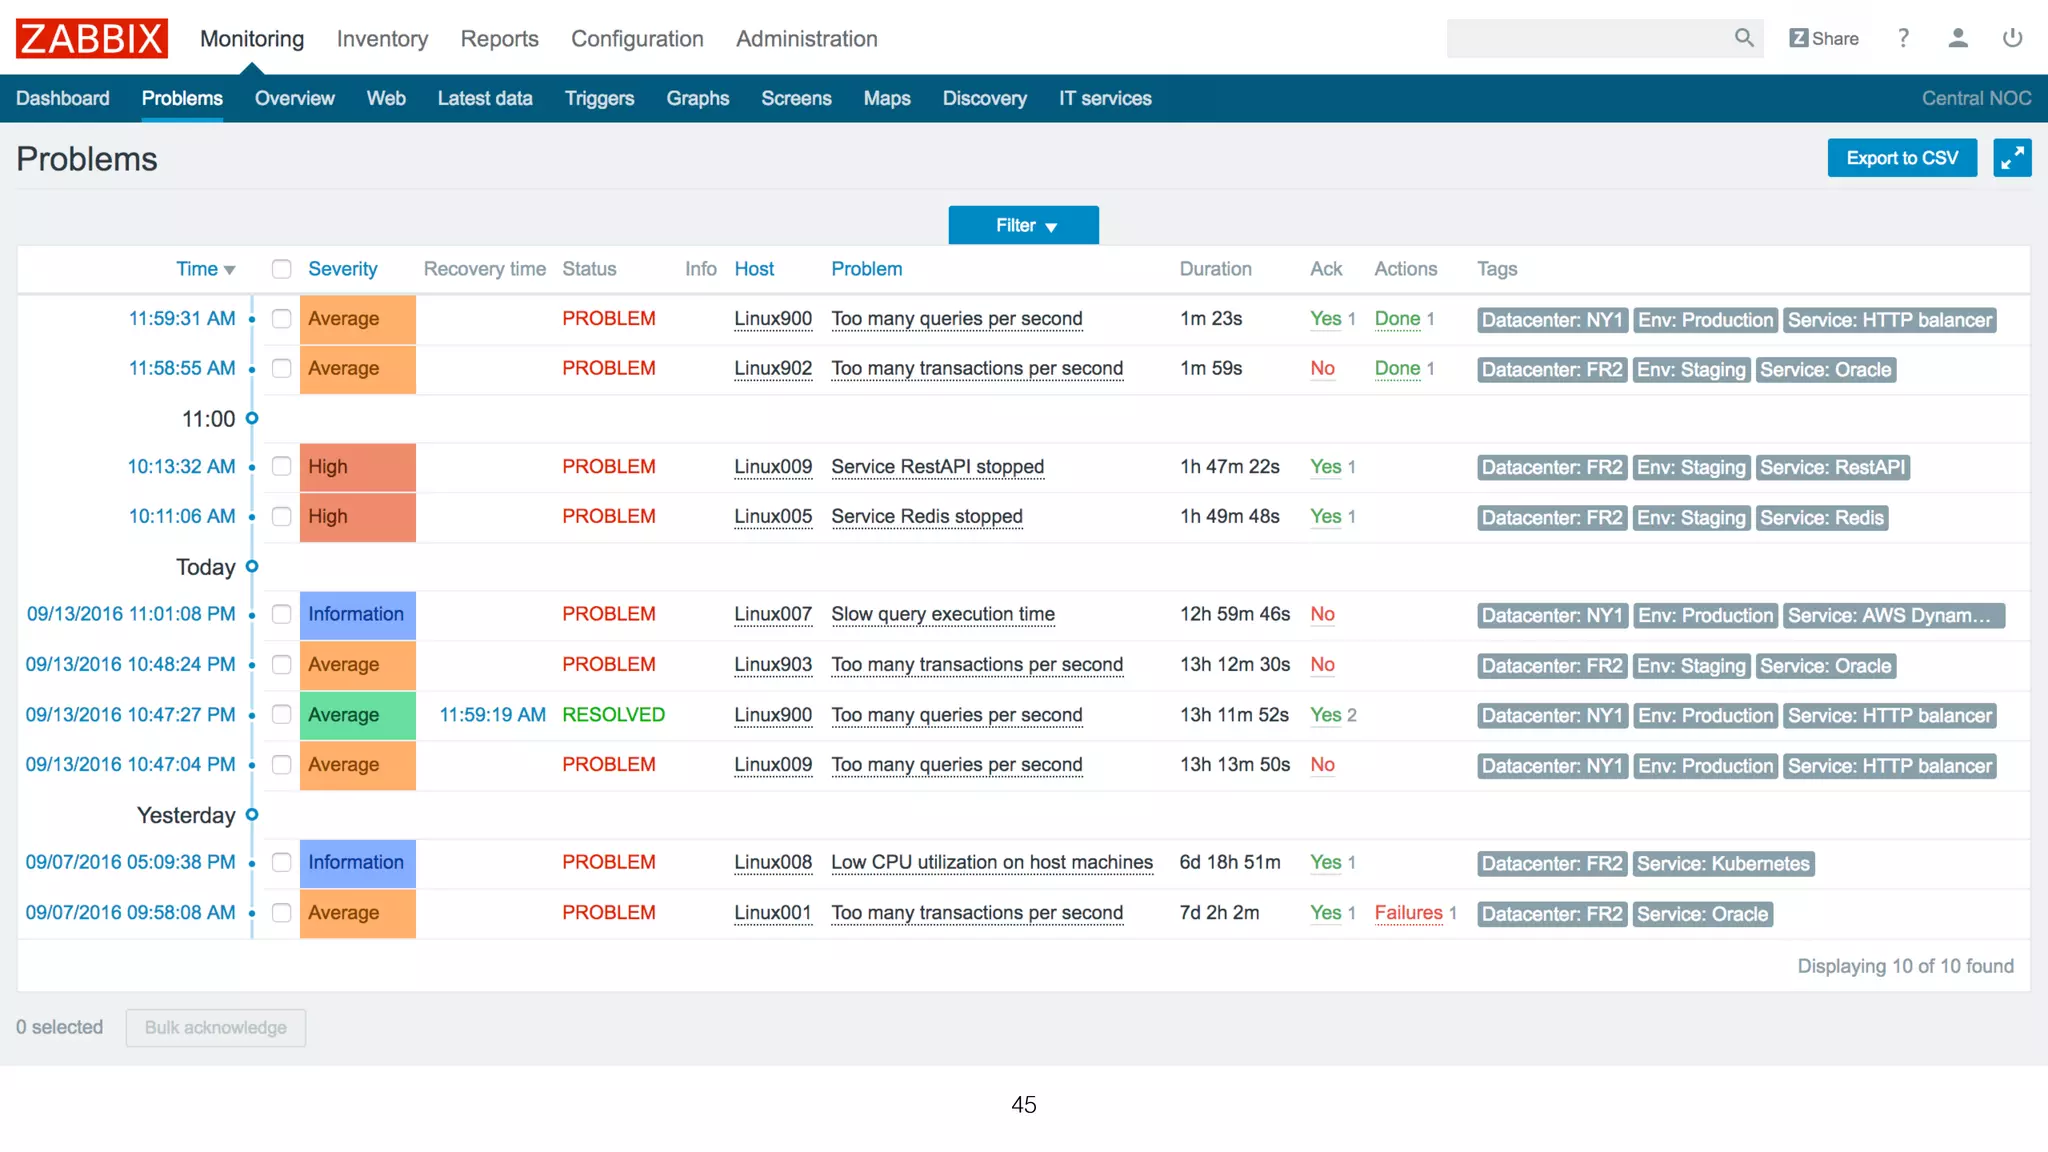
Task: Sort by the Time column arrow
Action: pos(230,270)
